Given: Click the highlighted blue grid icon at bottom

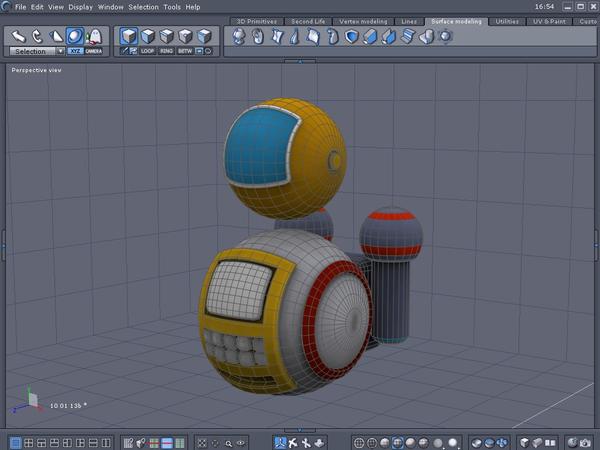Looking at the screenshot, I should (x=167, y=443).
